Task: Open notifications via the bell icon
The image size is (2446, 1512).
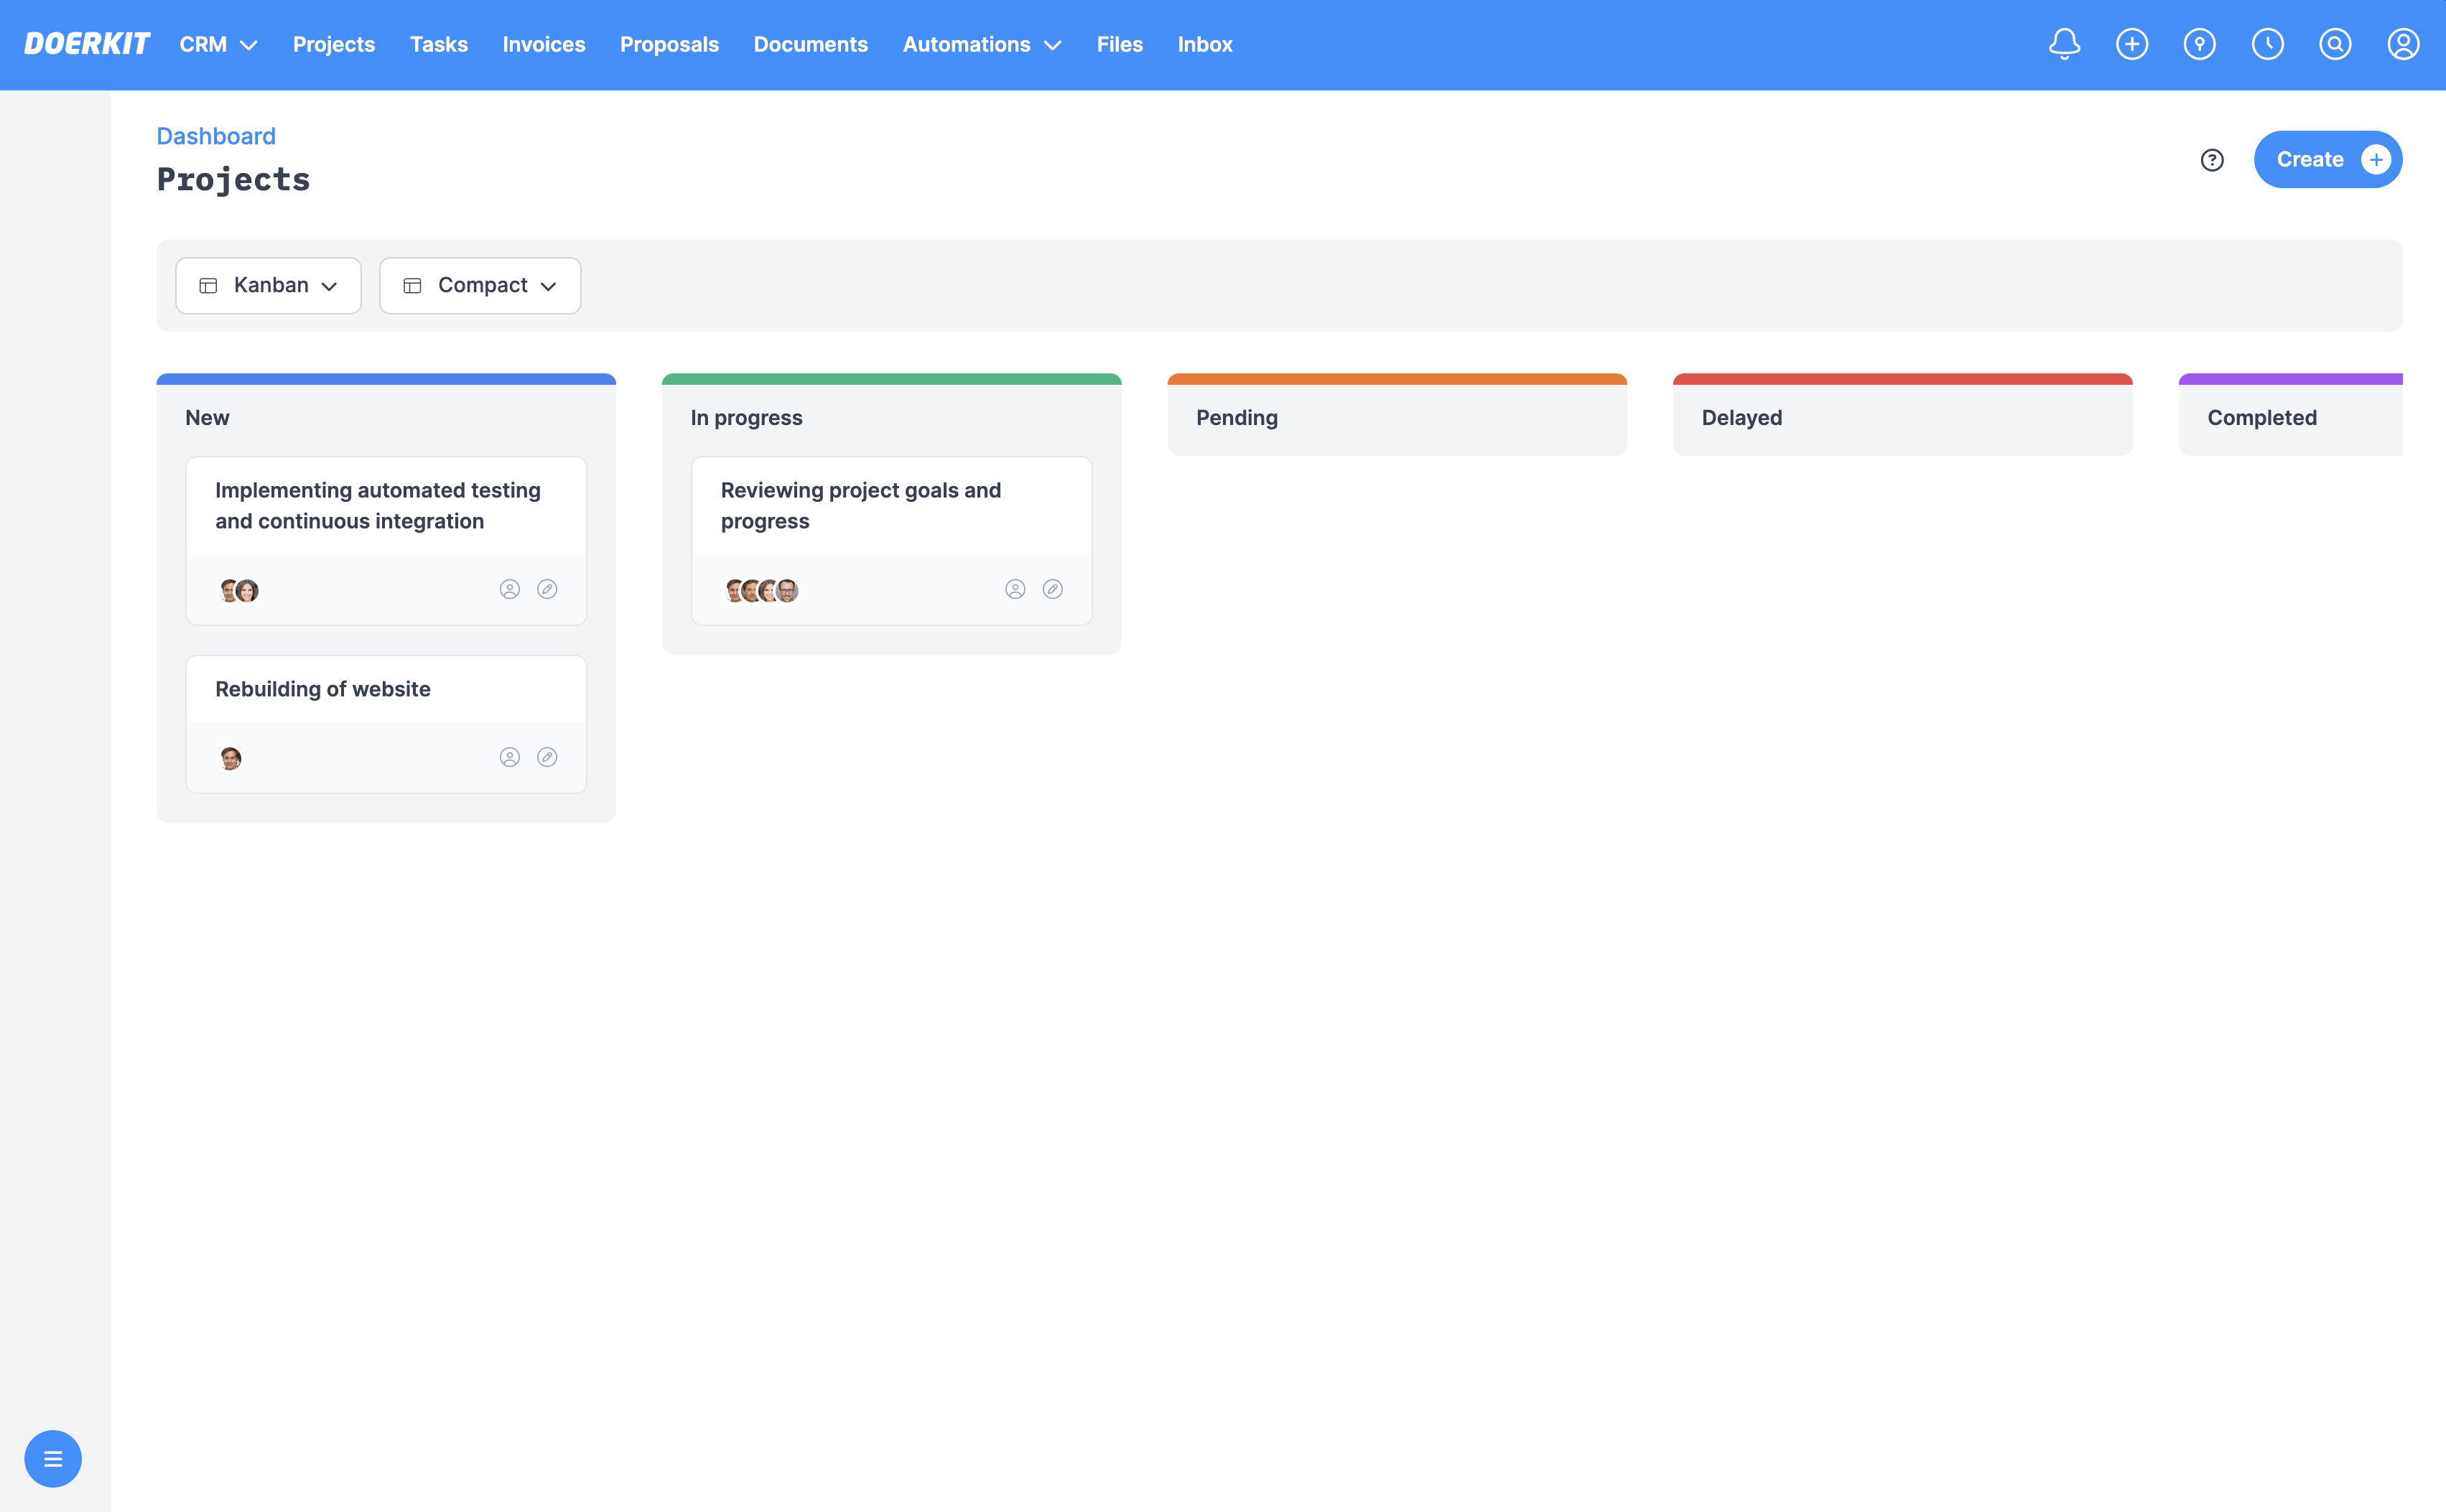Action: pos(2063,44)
